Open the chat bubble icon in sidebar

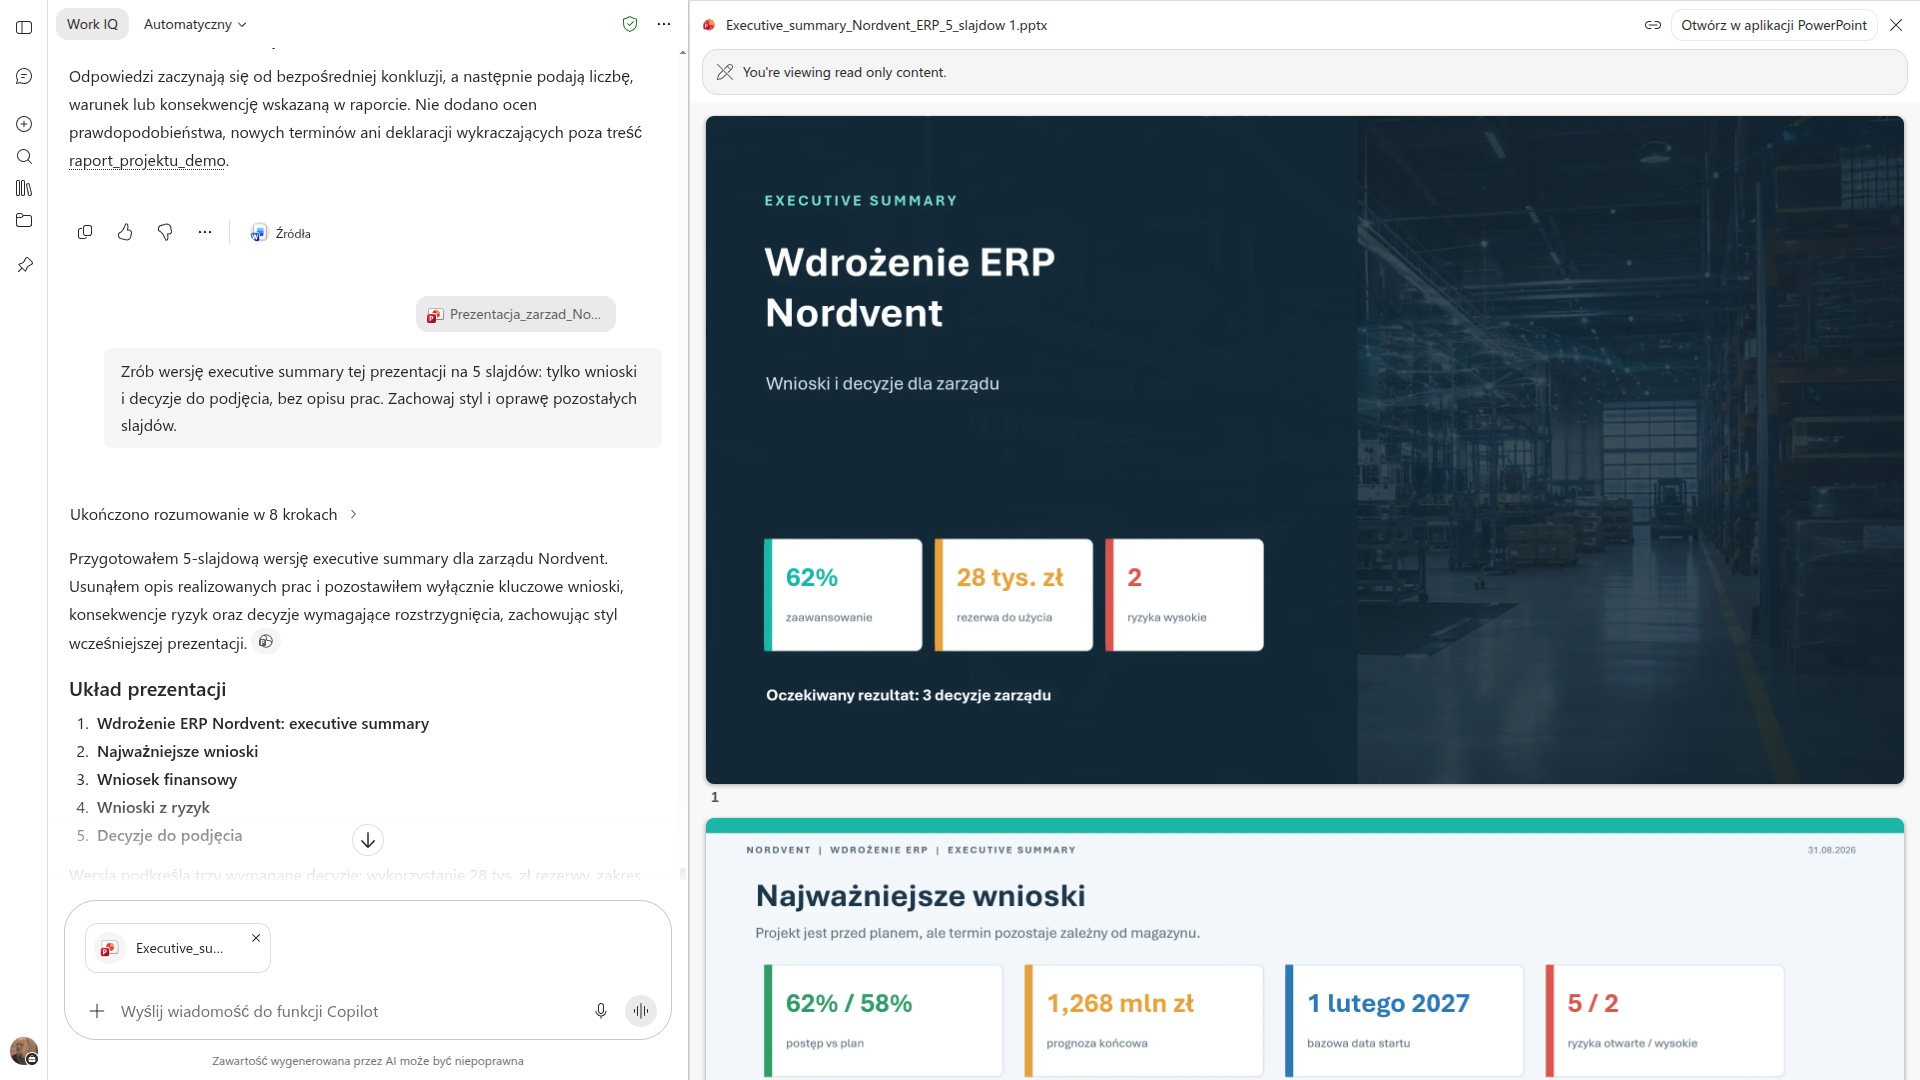point(24,76)
